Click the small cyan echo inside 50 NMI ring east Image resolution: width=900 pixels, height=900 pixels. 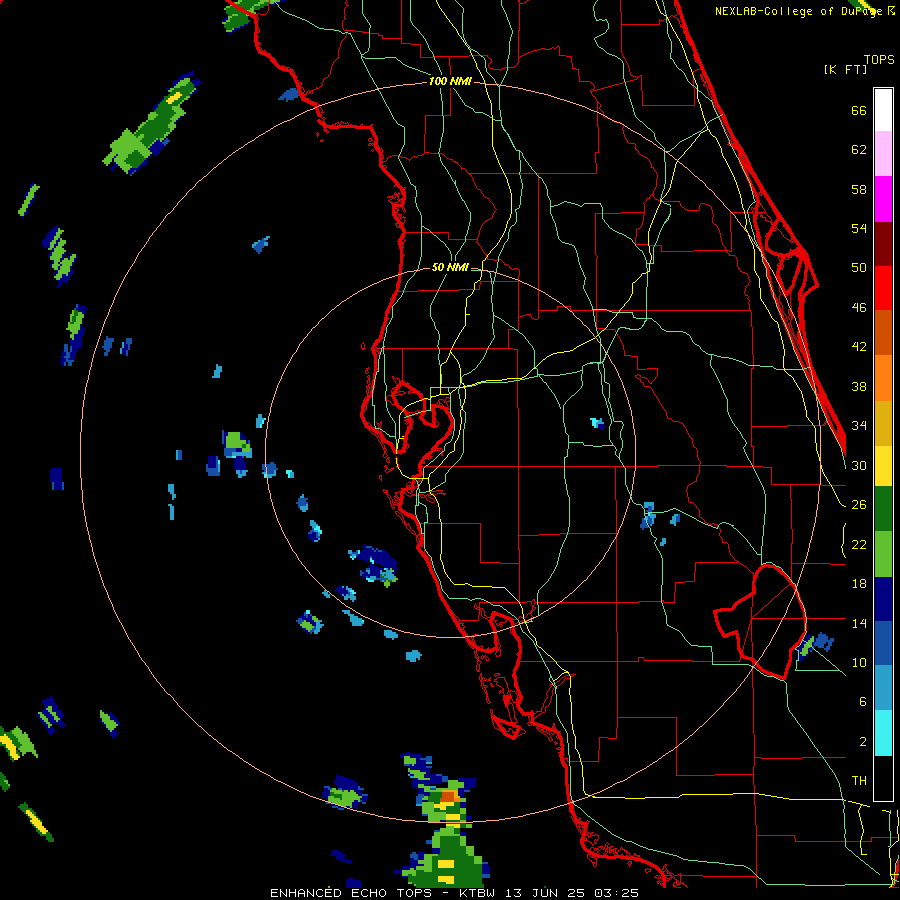[598, 424]
